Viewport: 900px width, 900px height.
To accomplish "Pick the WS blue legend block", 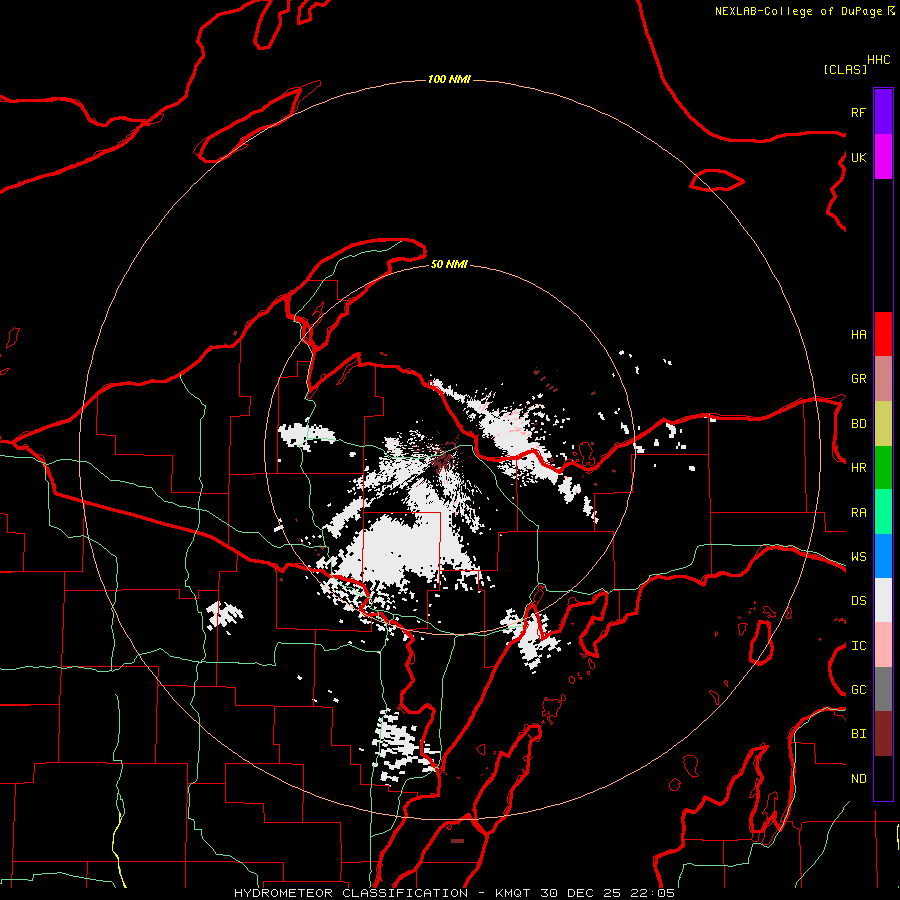I will (883, 556).
